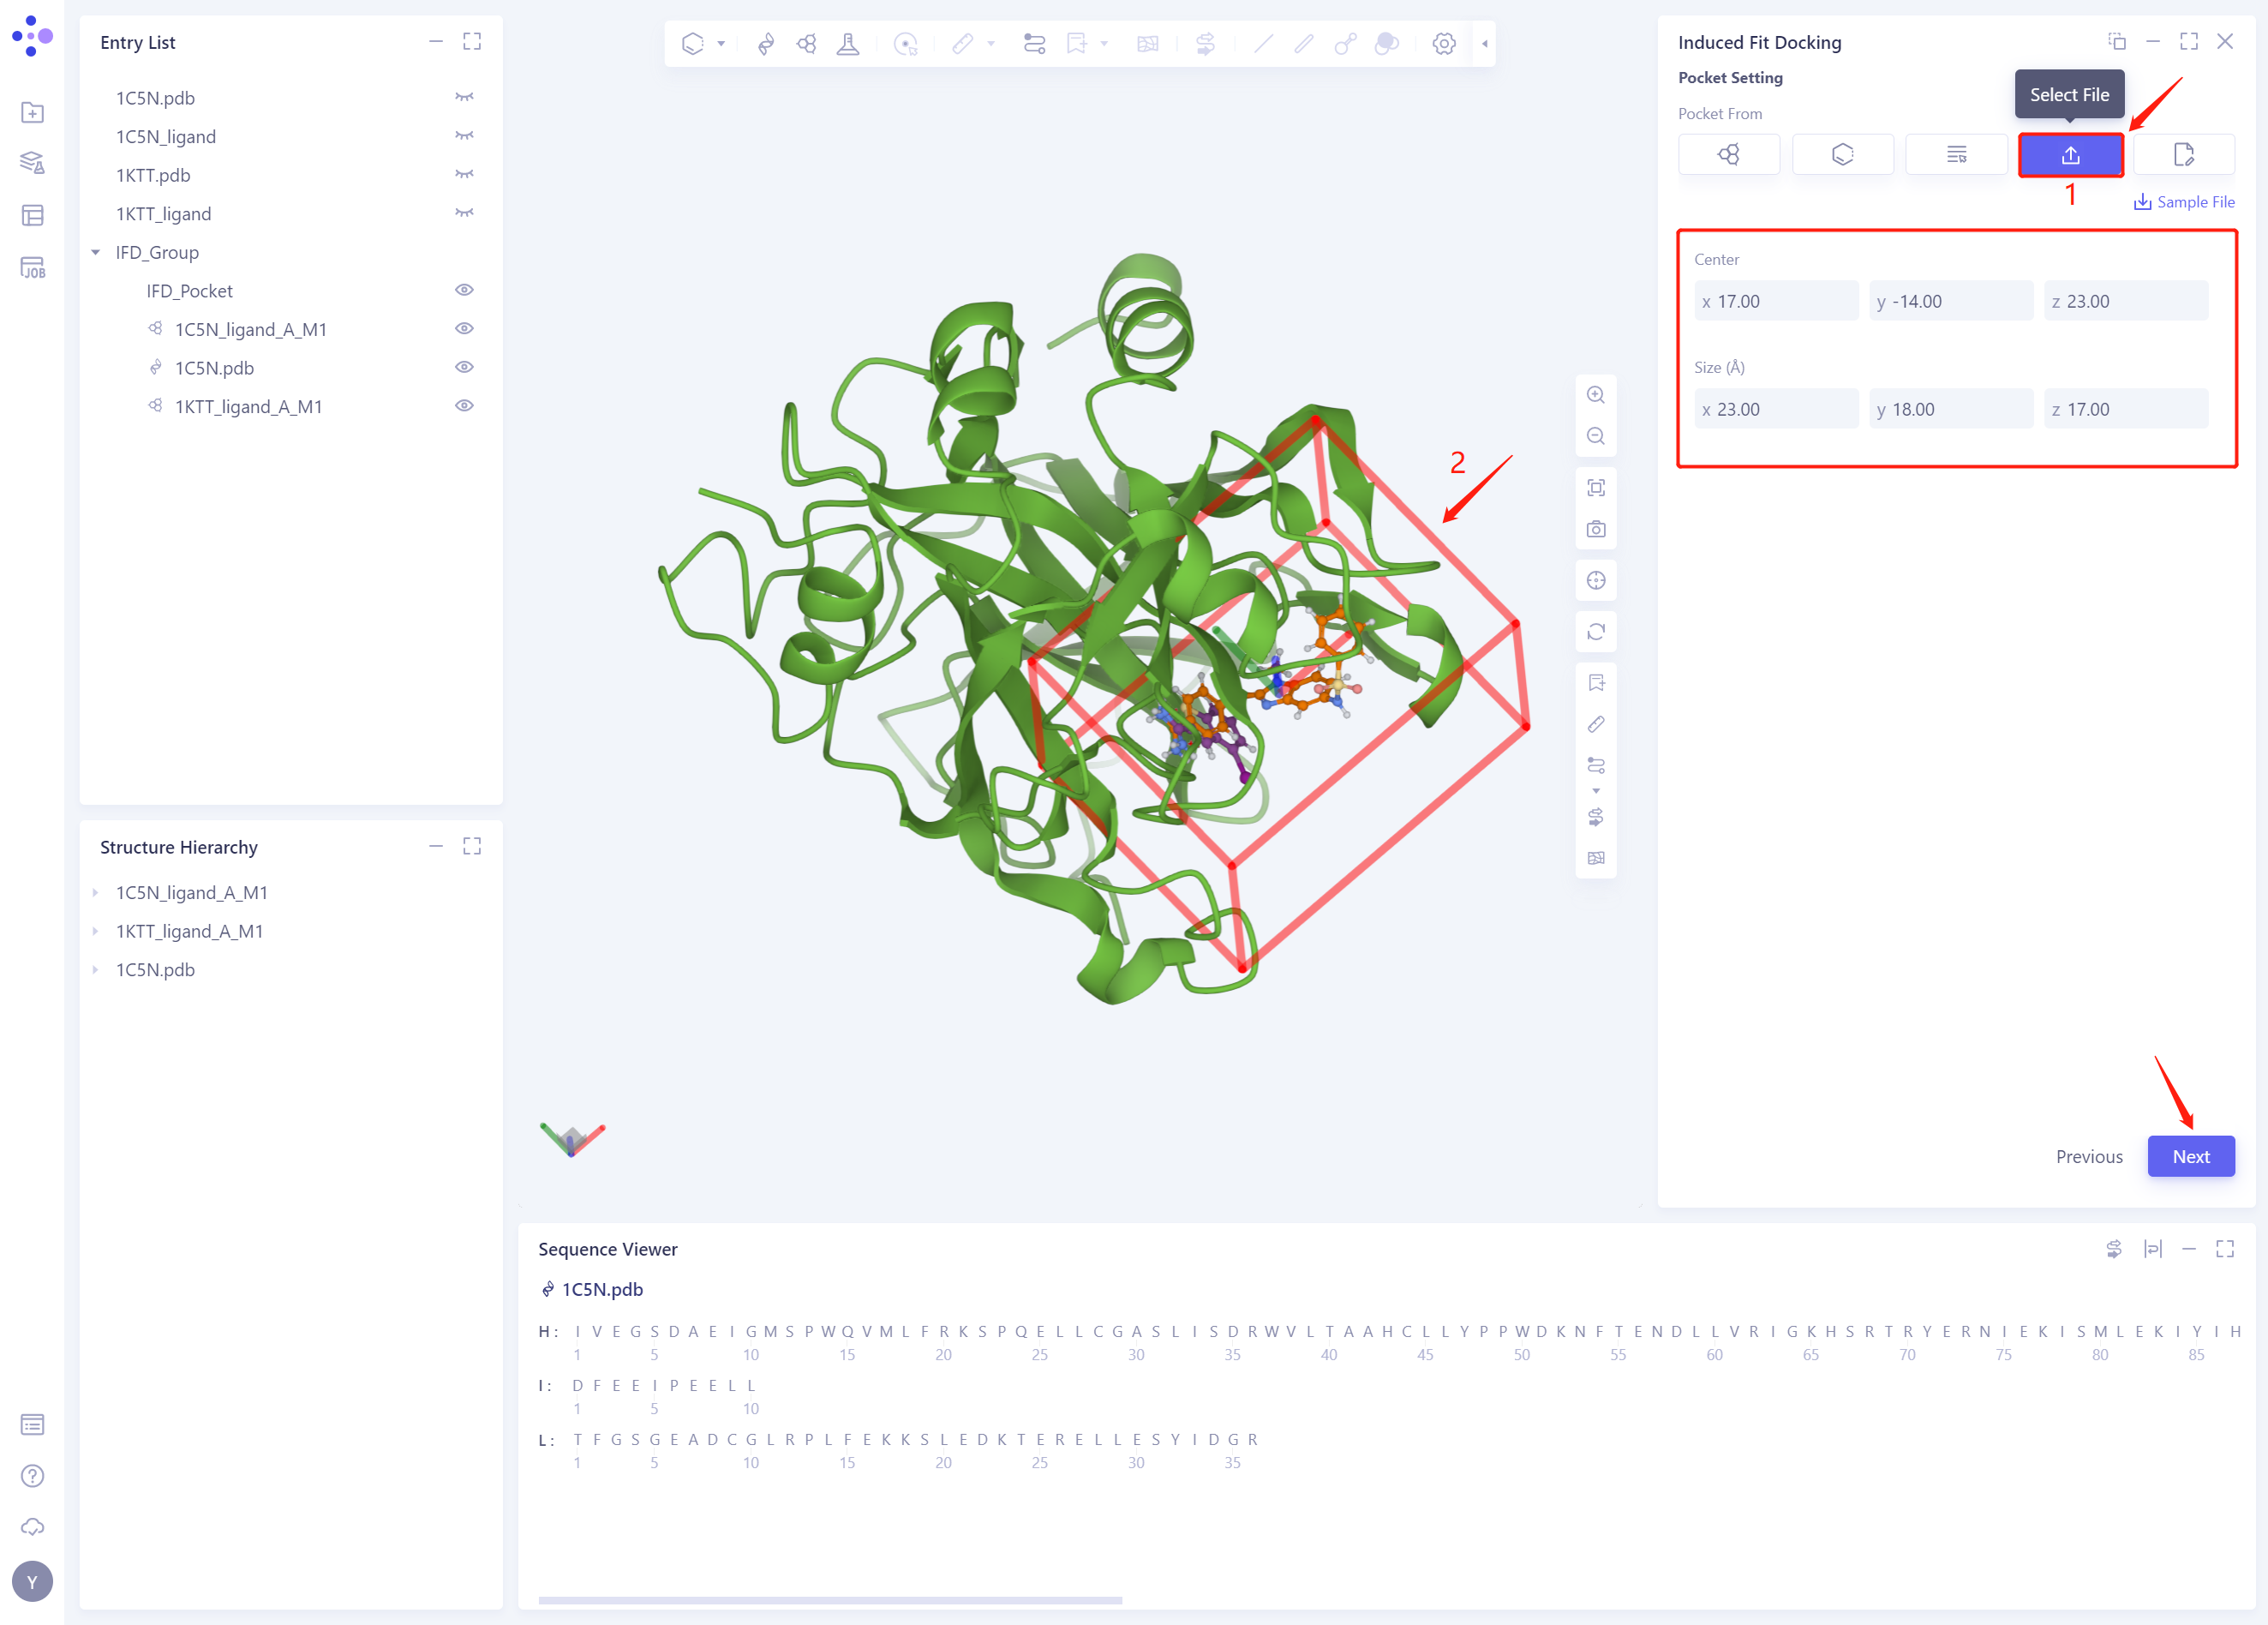Click the focus target icon in the viewer sidebar
Viewport: 2268px width, 1625px height.
1596,579
